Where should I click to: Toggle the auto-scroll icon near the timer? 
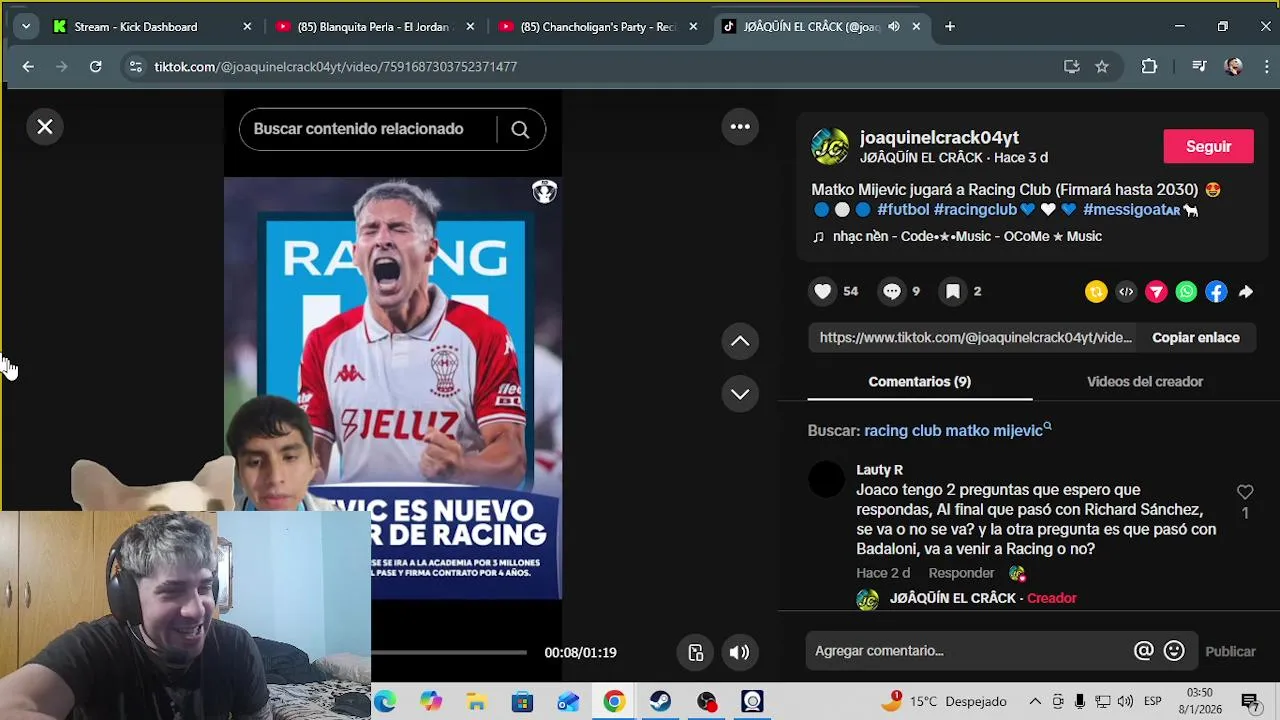point(696,653)
